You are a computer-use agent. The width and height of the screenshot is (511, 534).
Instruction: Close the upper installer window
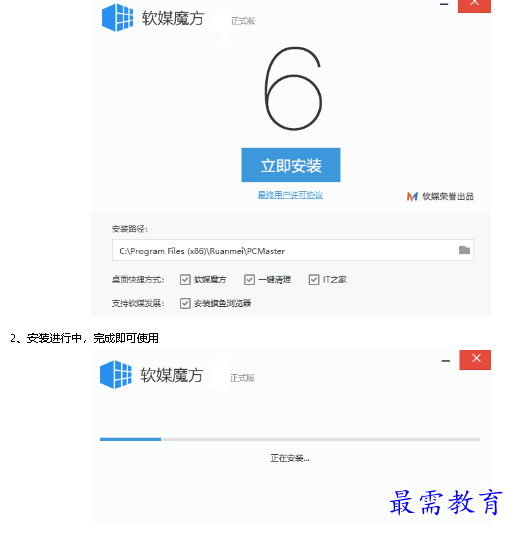(x=474, y=5)
